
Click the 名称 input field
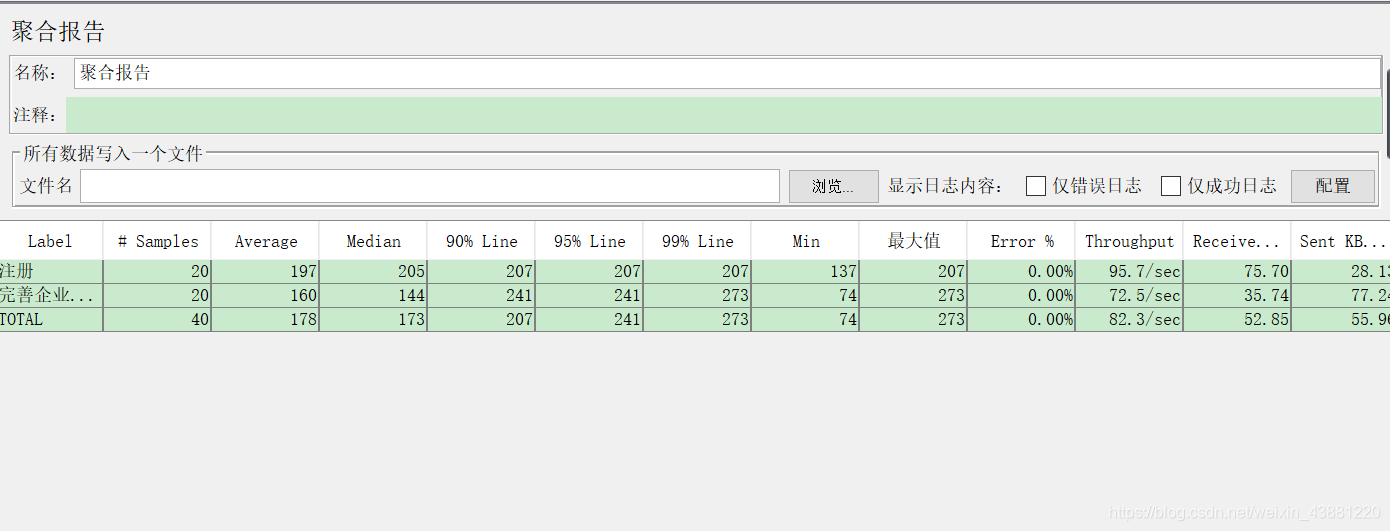727,73
